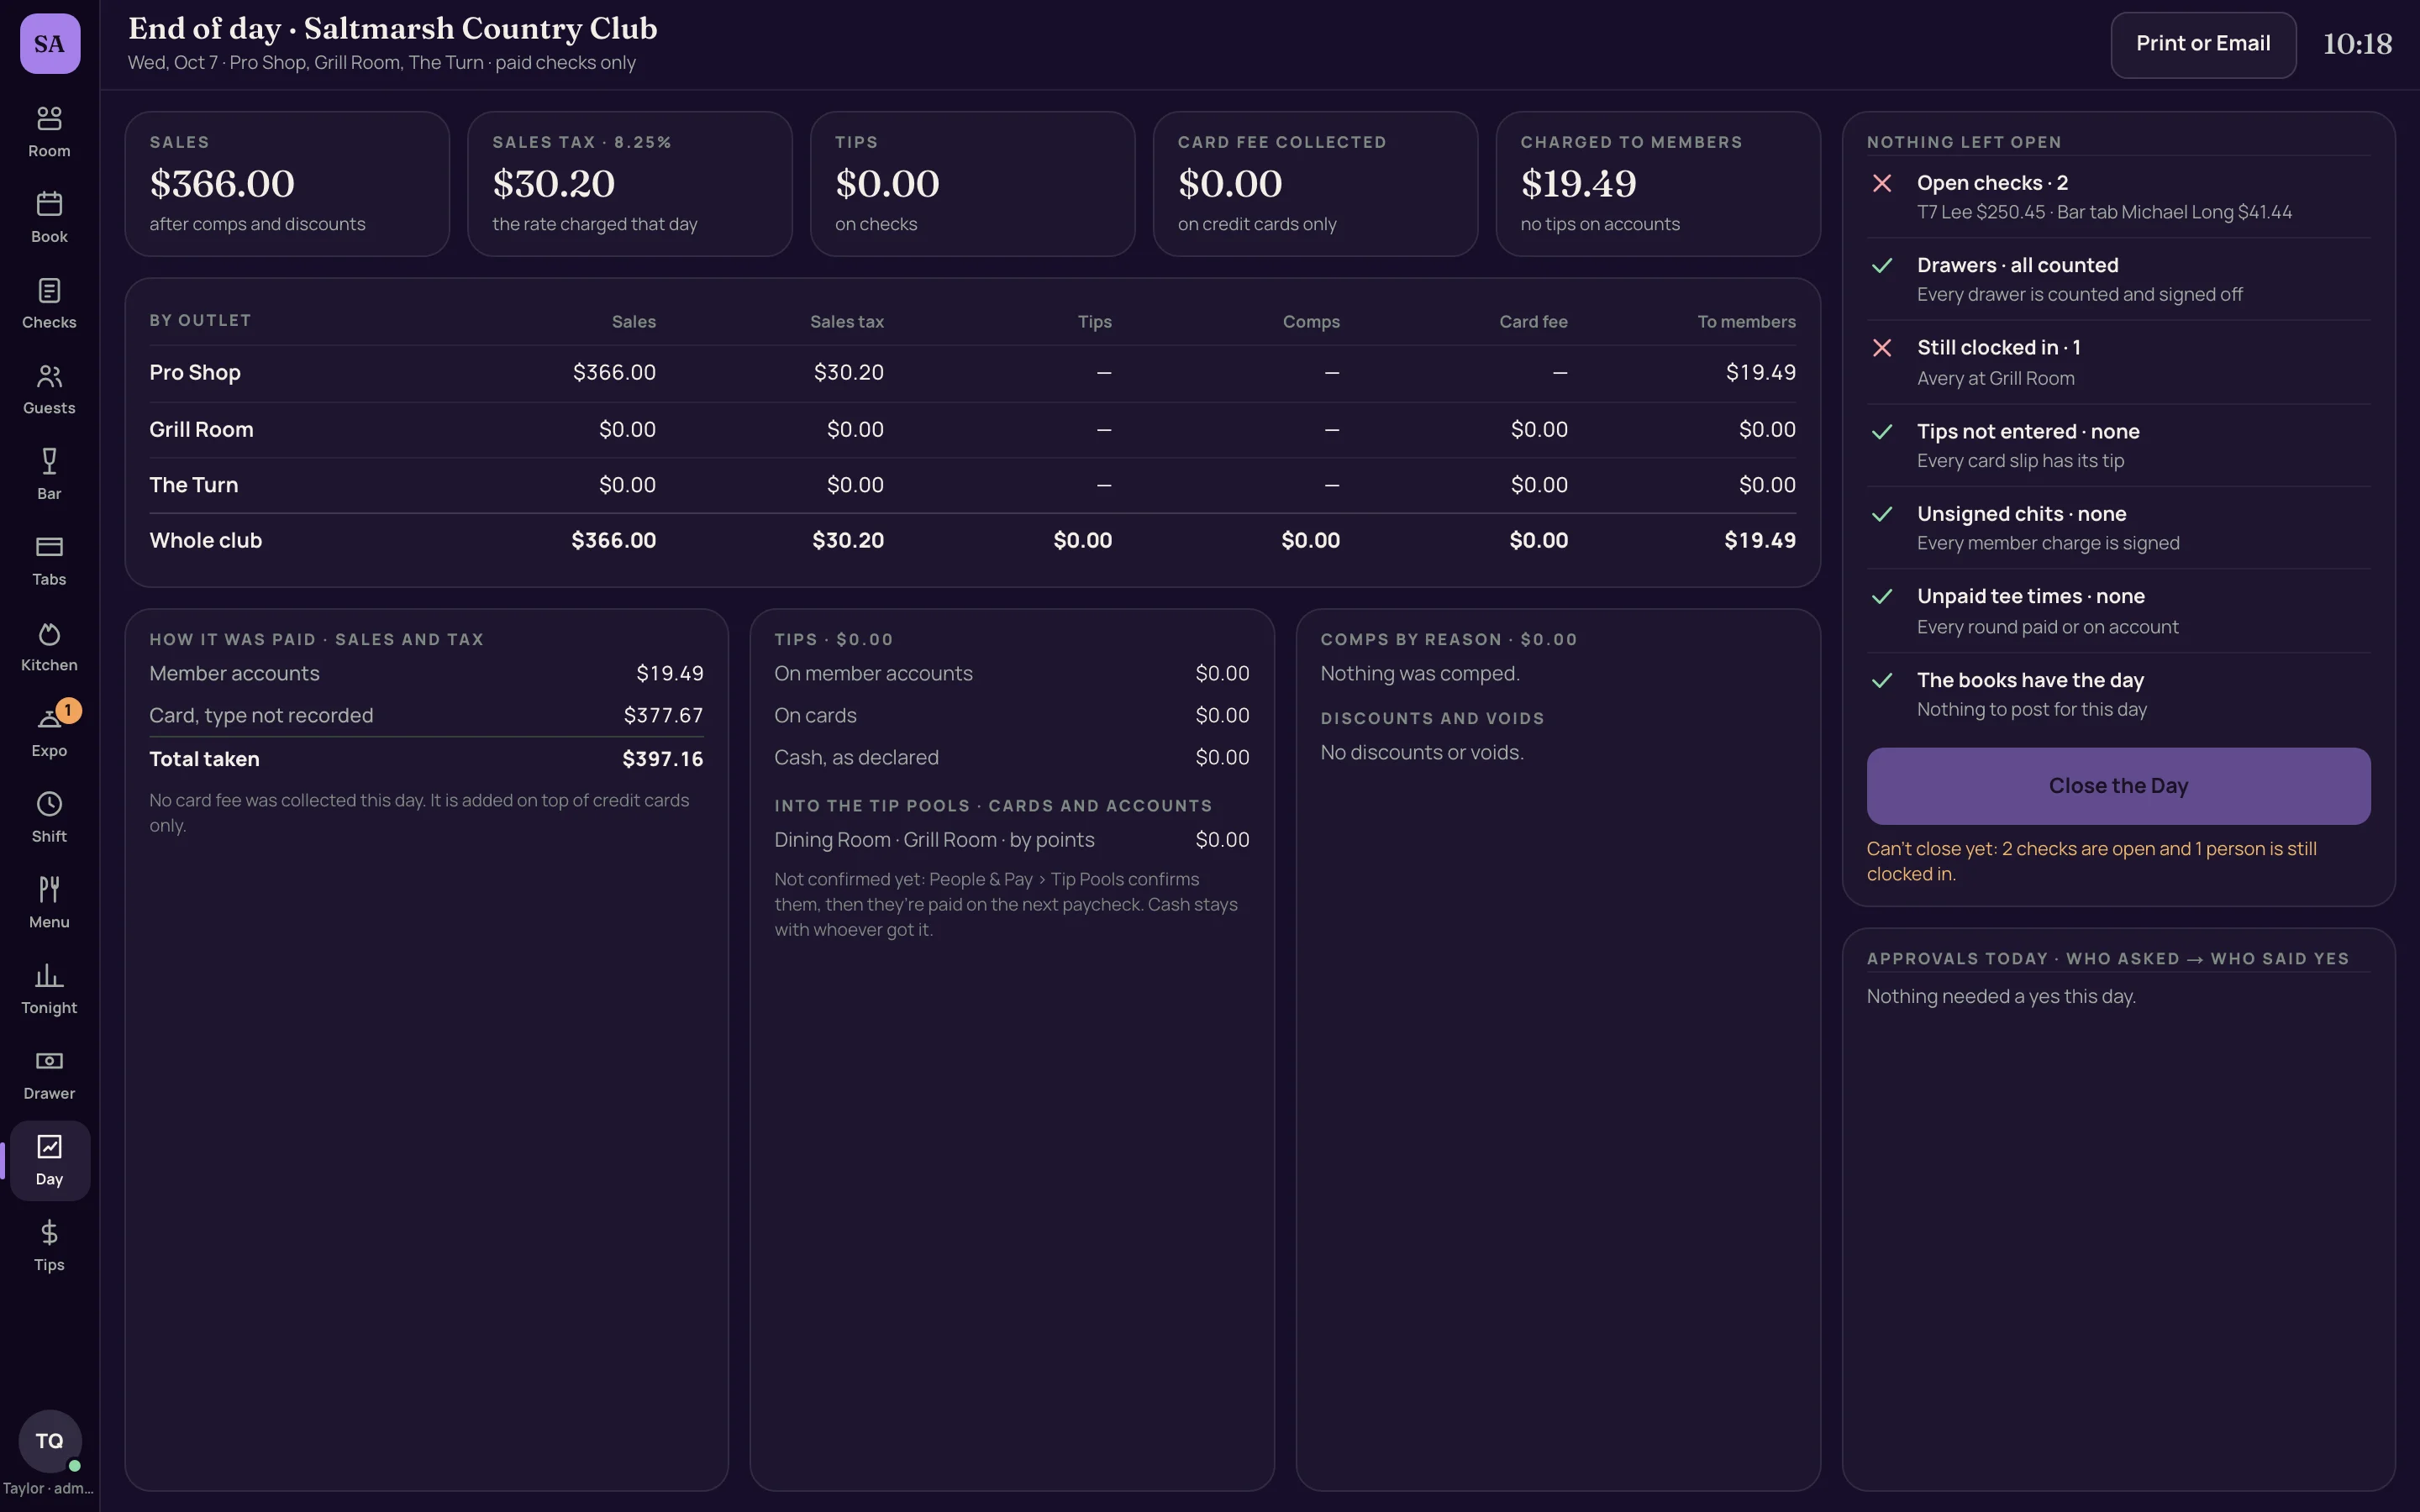Go to Checks in sidebar
The height and width of the screenshot is (1512, 2420).
pyautogui.click(x=49, y=304)
